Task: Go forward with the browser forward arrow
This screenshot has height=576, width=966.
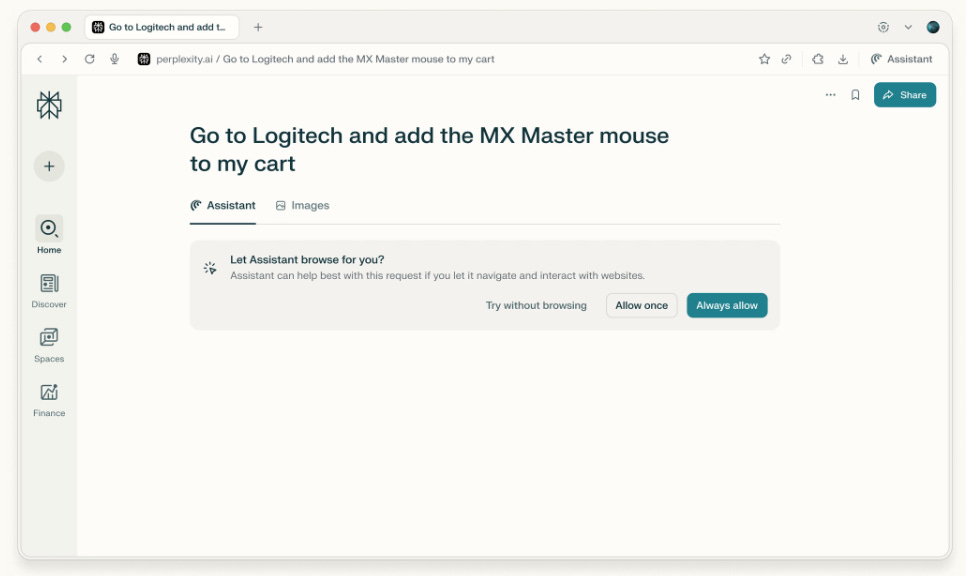Action: click(x=65, y=59)
